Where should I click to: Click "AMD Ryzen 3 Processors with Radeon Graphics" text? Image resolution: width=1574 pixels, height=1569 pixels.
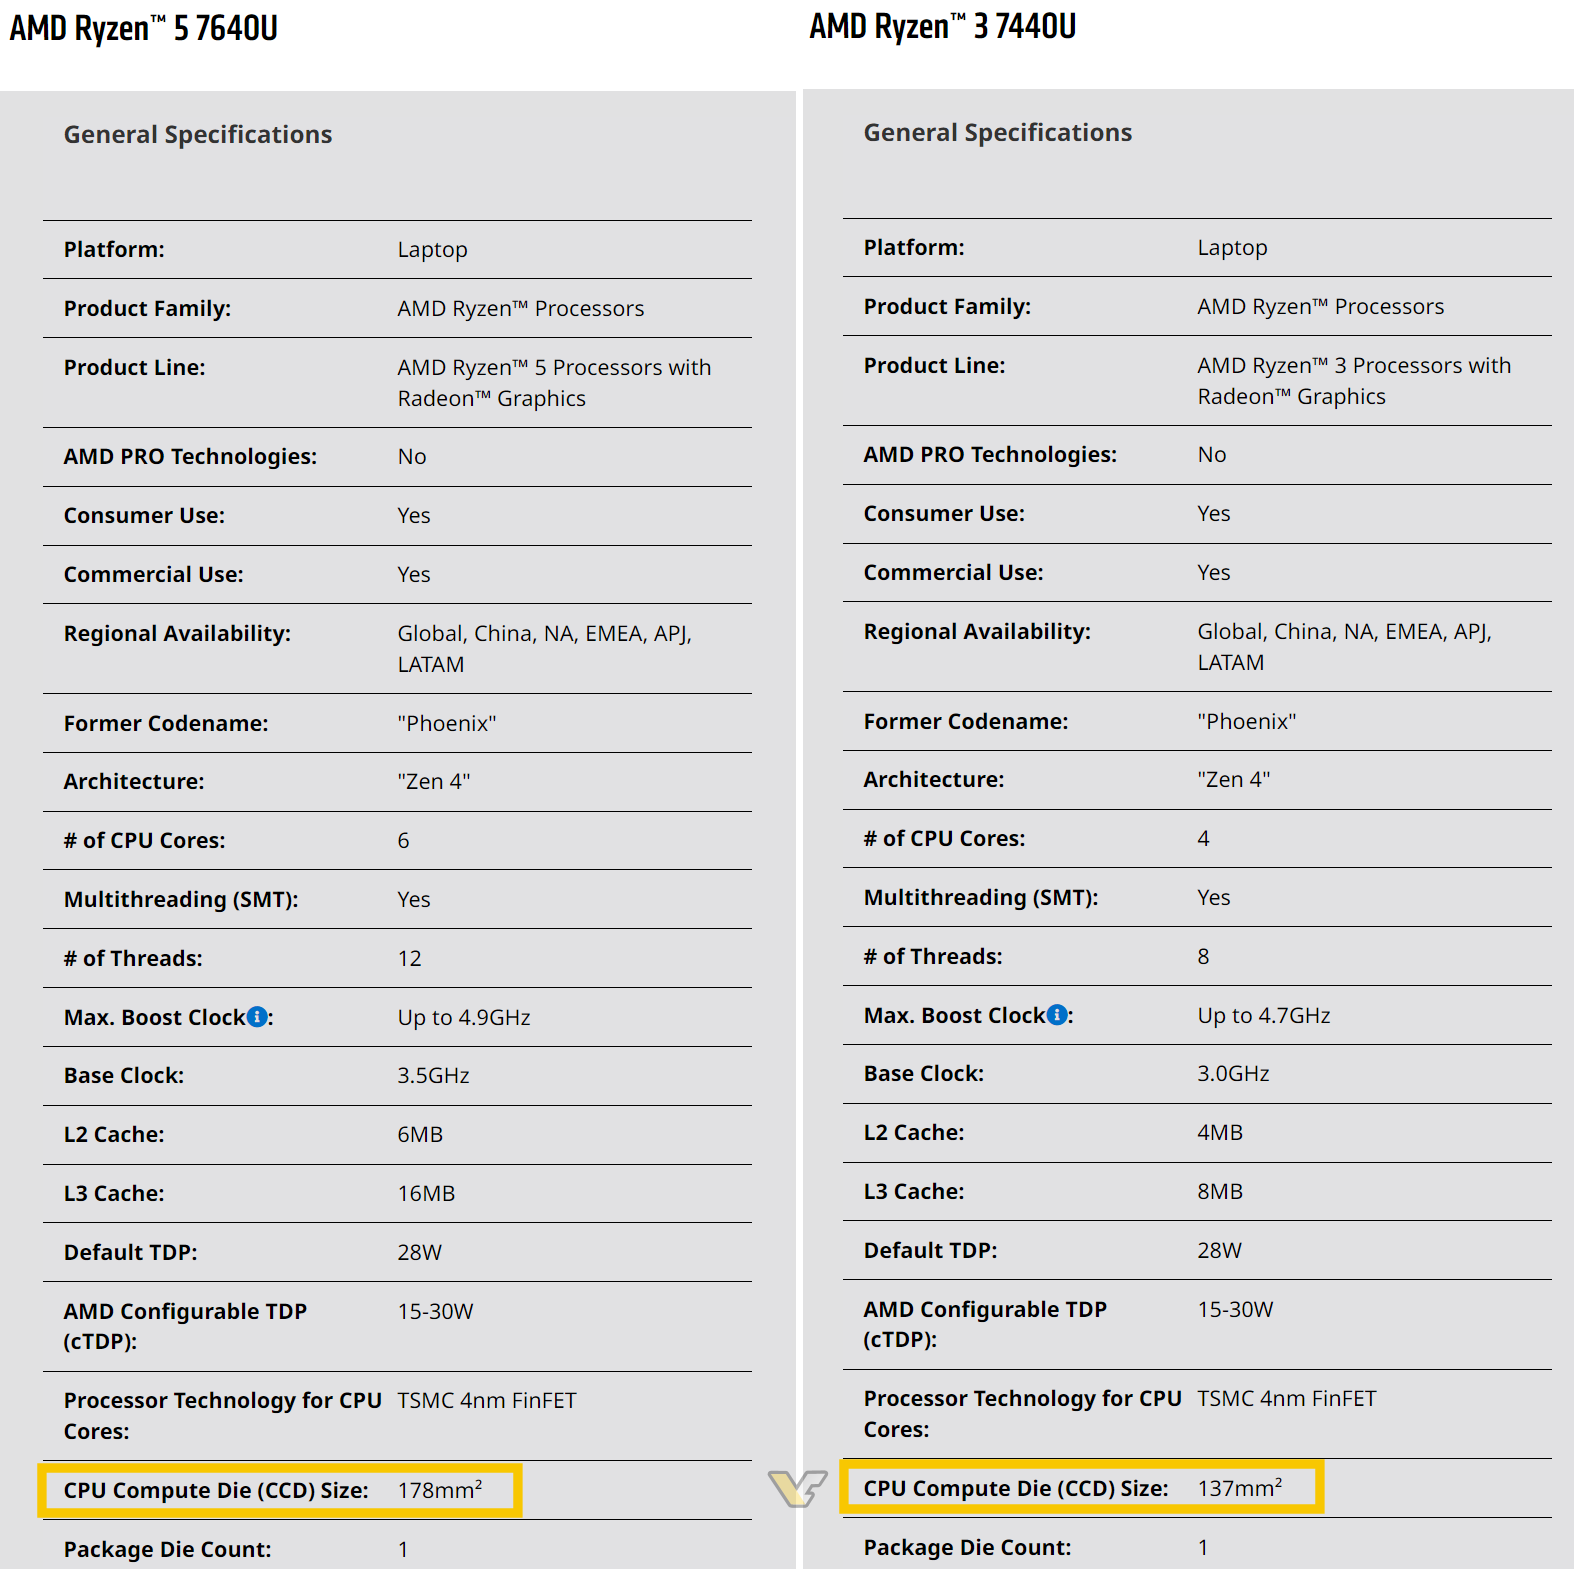1353,380
